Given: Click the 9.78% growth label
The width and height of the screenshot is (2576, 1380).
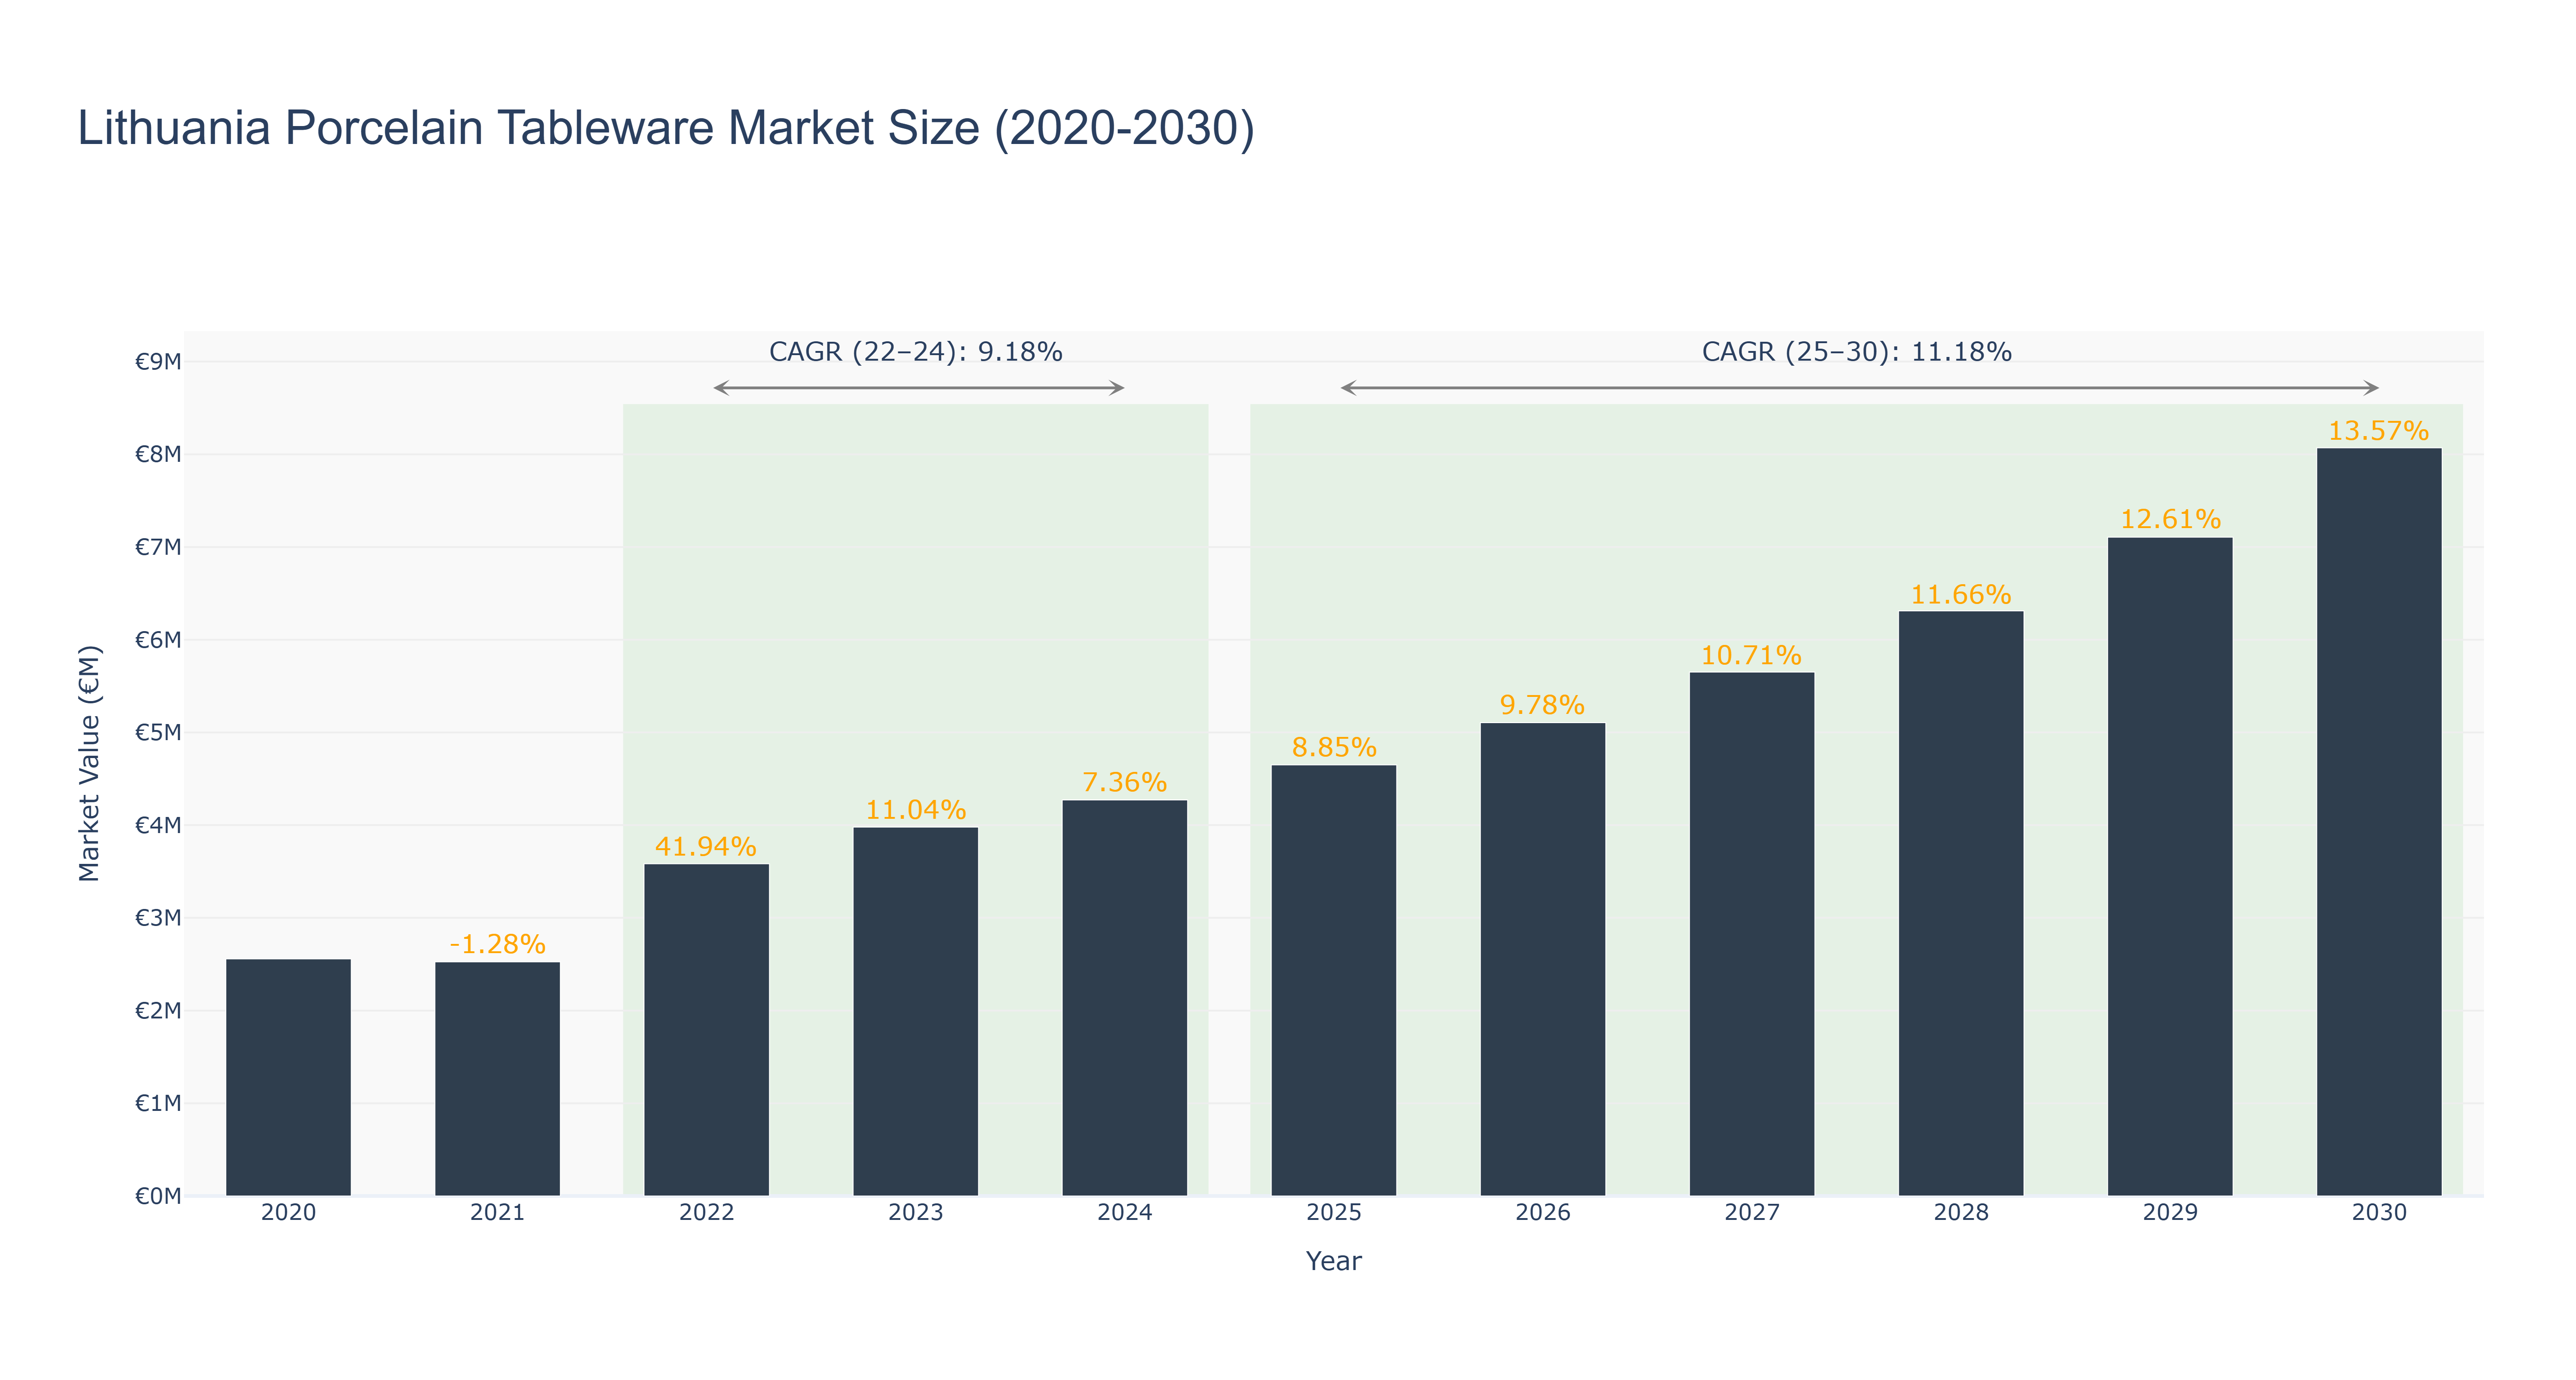Looking at the screenshot, I should 1542,705.
